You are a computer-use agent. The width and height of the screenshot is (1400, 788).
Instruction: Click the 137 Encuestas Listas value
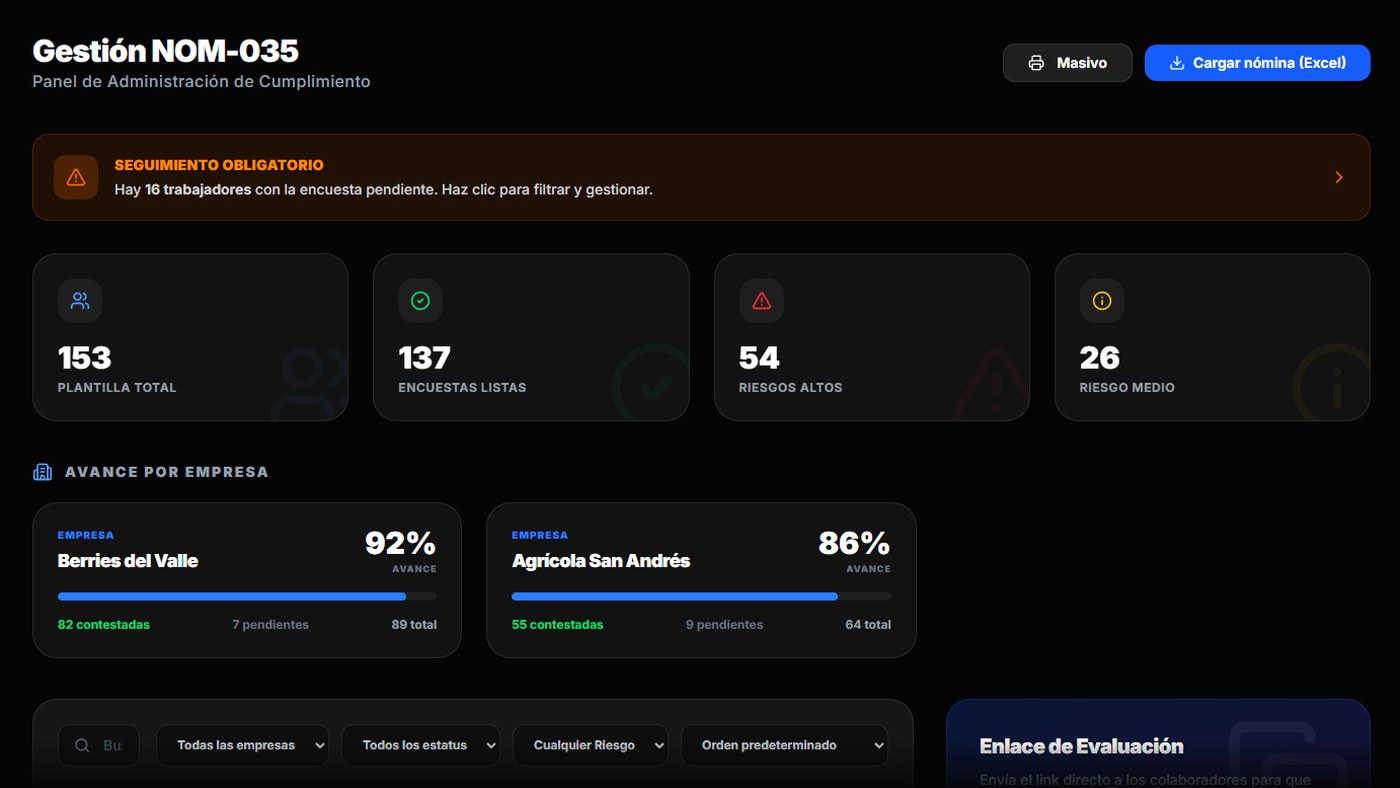[425, 358]
